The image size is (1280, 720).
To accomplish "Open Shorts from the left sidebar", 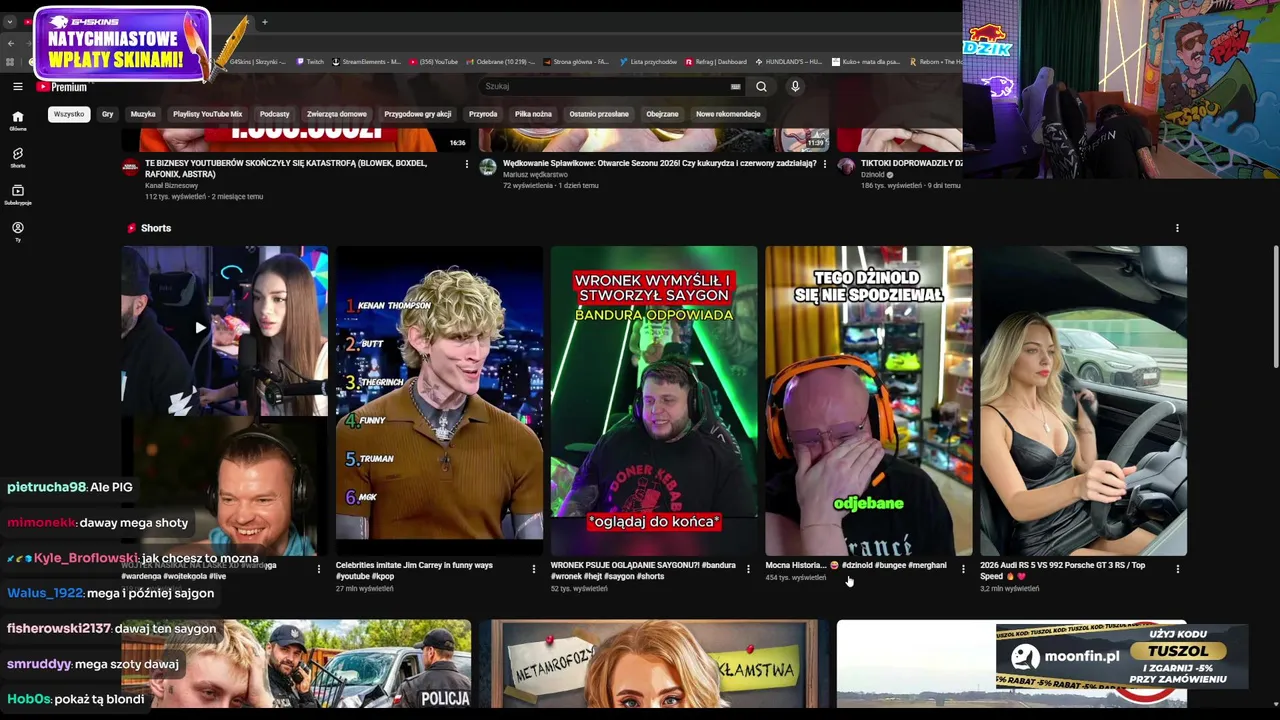I will click(17, 158).
